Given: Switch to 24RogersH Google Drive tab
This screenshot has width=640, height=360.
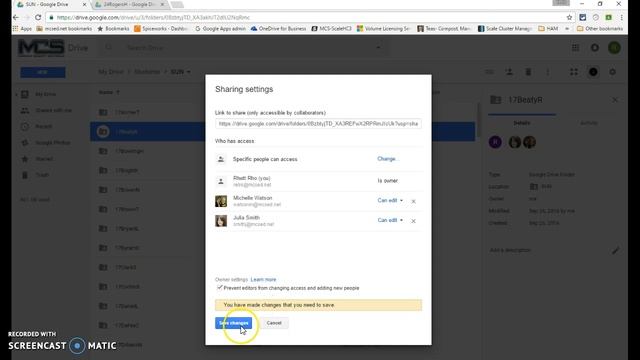Looking at the screenshot, I should (129, 4).
